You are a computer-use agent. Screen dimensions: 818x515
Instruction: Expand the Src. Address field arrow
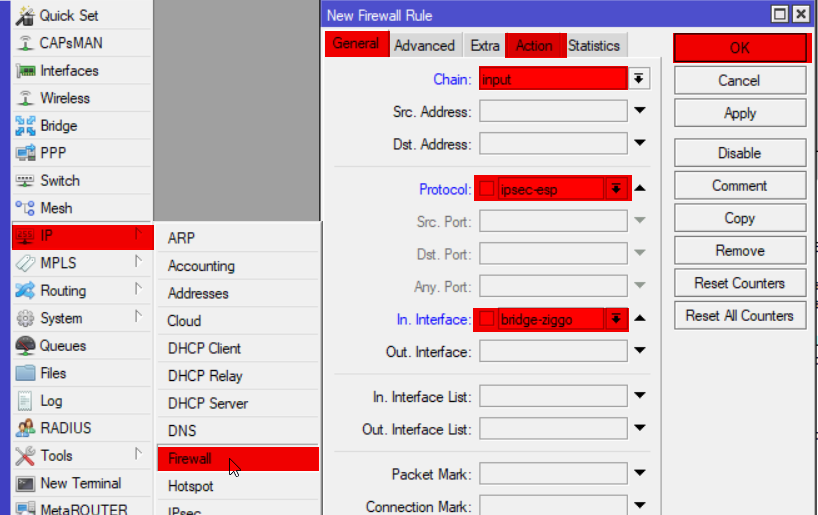tap(640, 111)
